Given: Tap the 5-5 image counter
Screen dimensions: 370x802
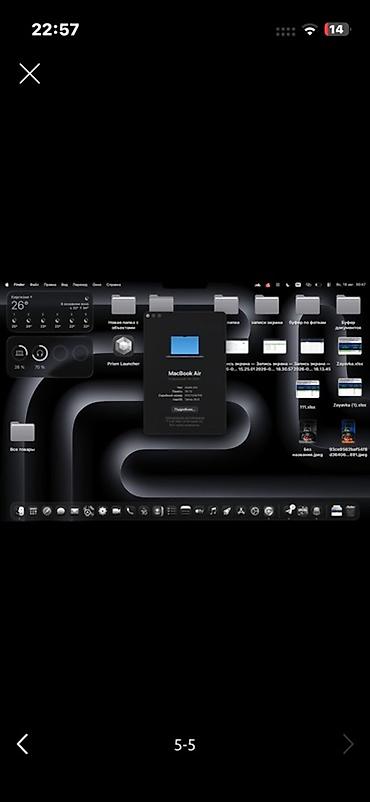Looking at the screenshot, I should (x=185, y=745).
